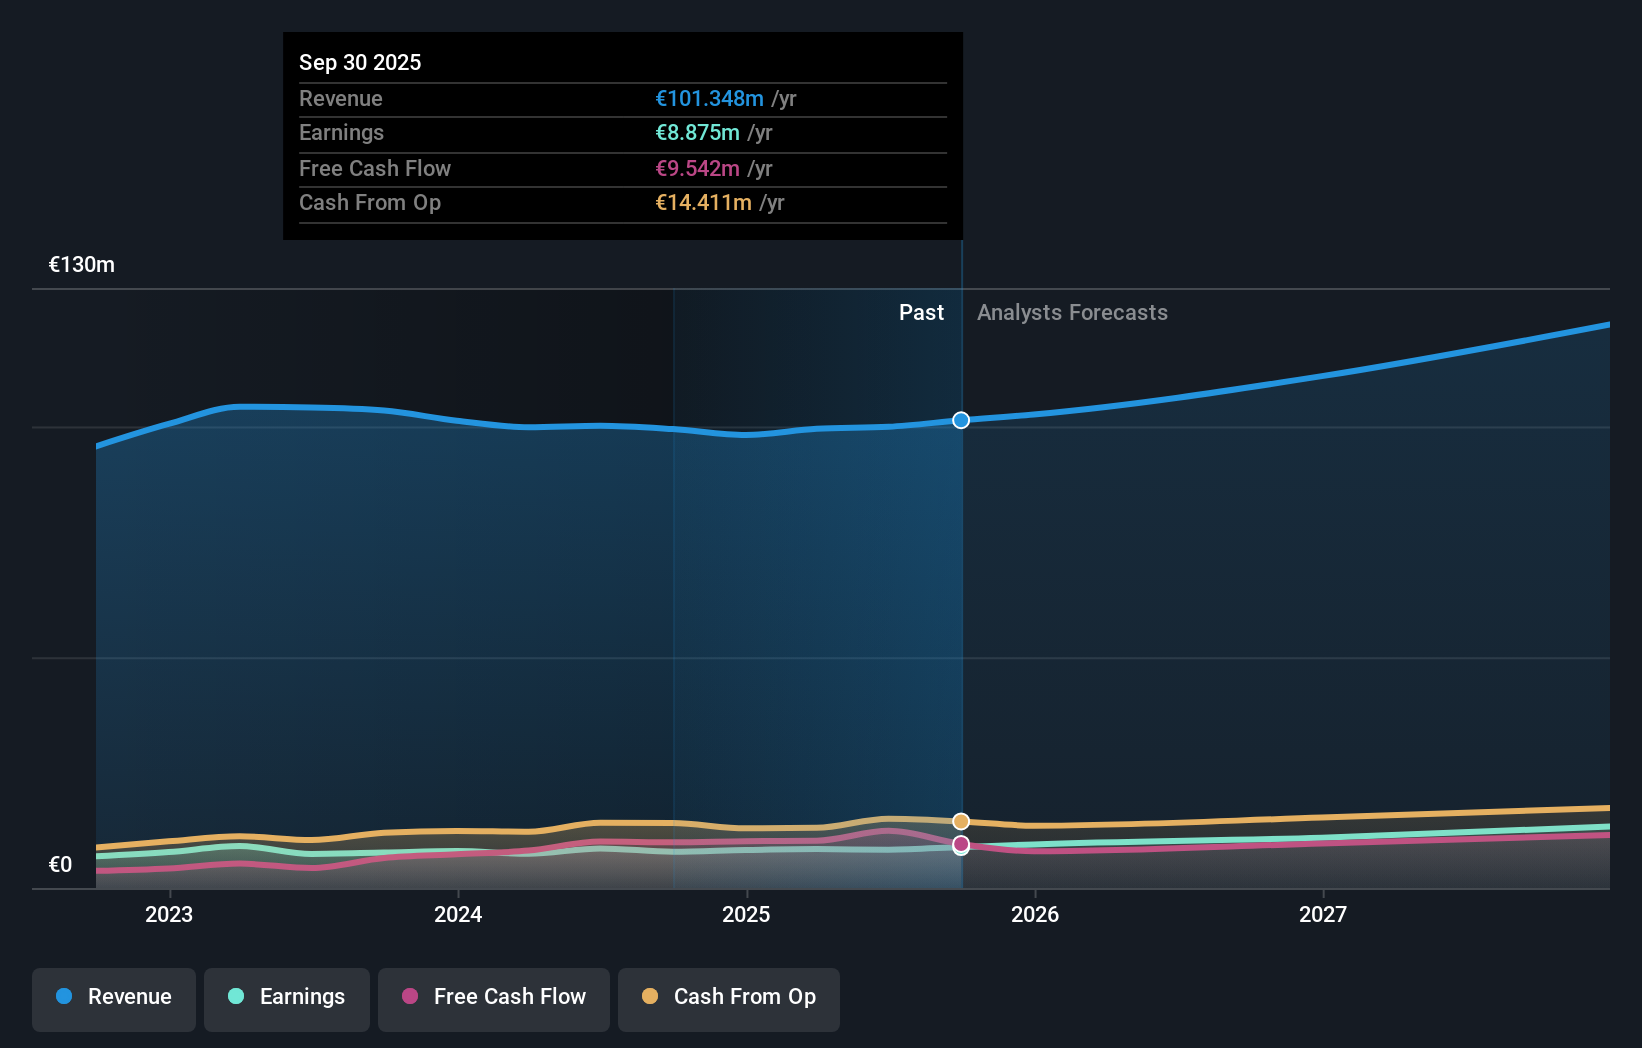Toggle the Earnings series in the legend
This screenshot has width=1642, height=1048.
(286, 997)
